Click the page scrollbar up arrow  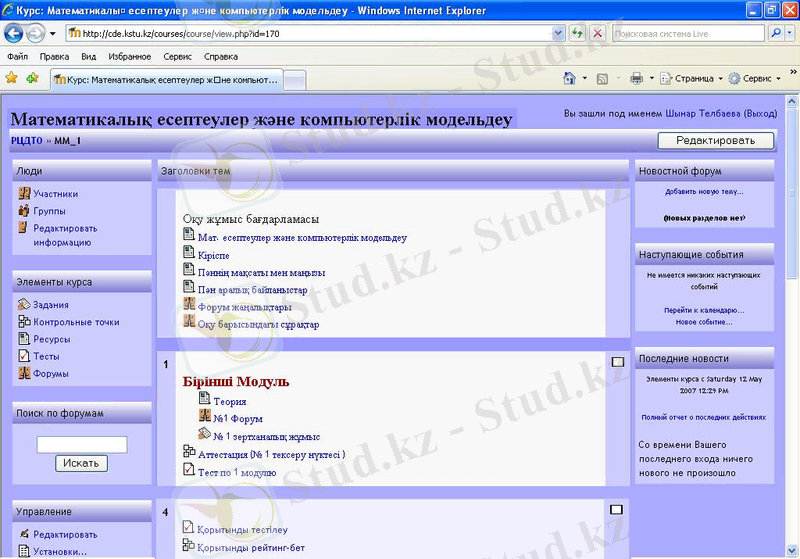[792, 101]
